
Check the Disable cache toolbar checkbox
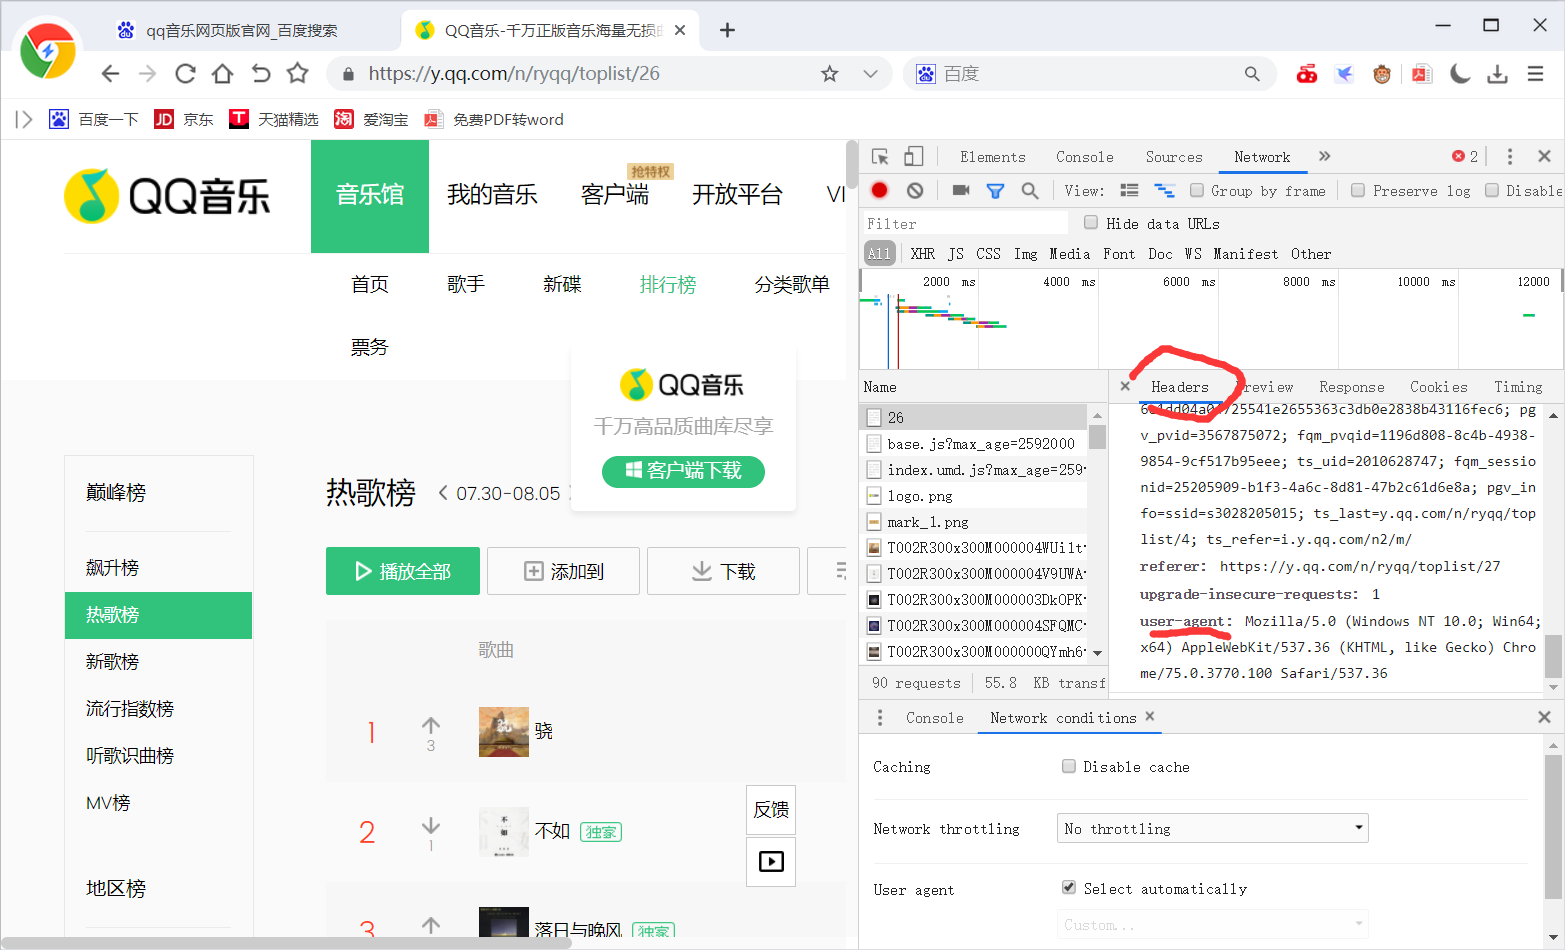[x=1492, y=190]
